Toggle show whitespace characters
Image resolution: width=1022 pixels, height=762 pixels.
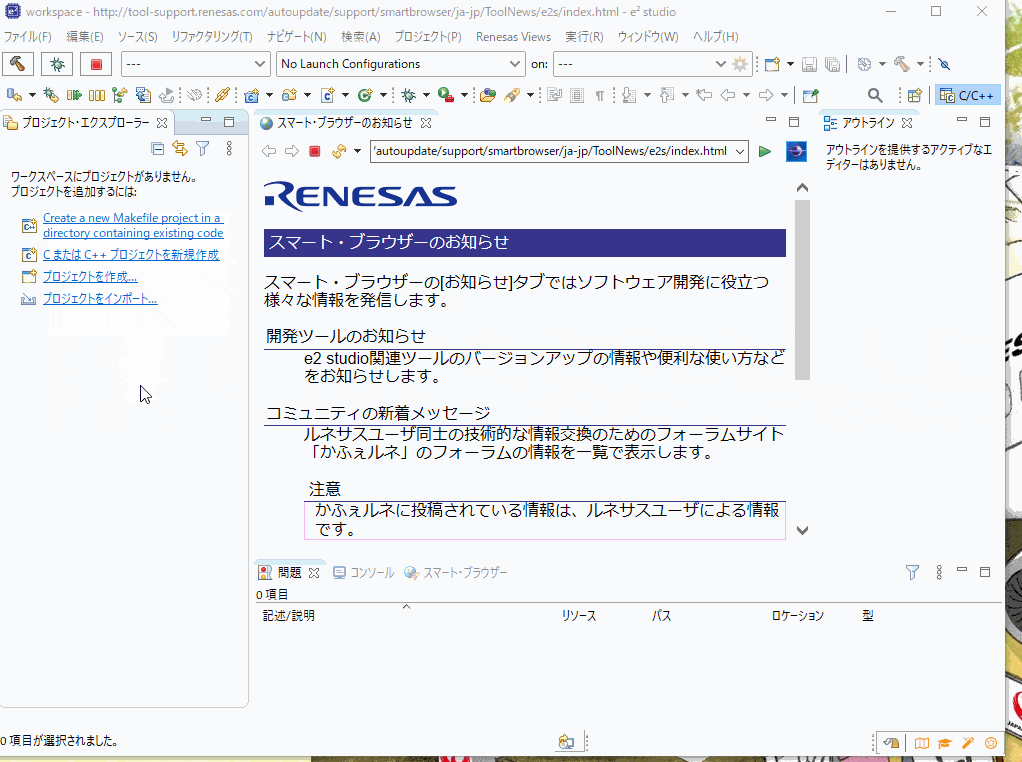(600, 94)
